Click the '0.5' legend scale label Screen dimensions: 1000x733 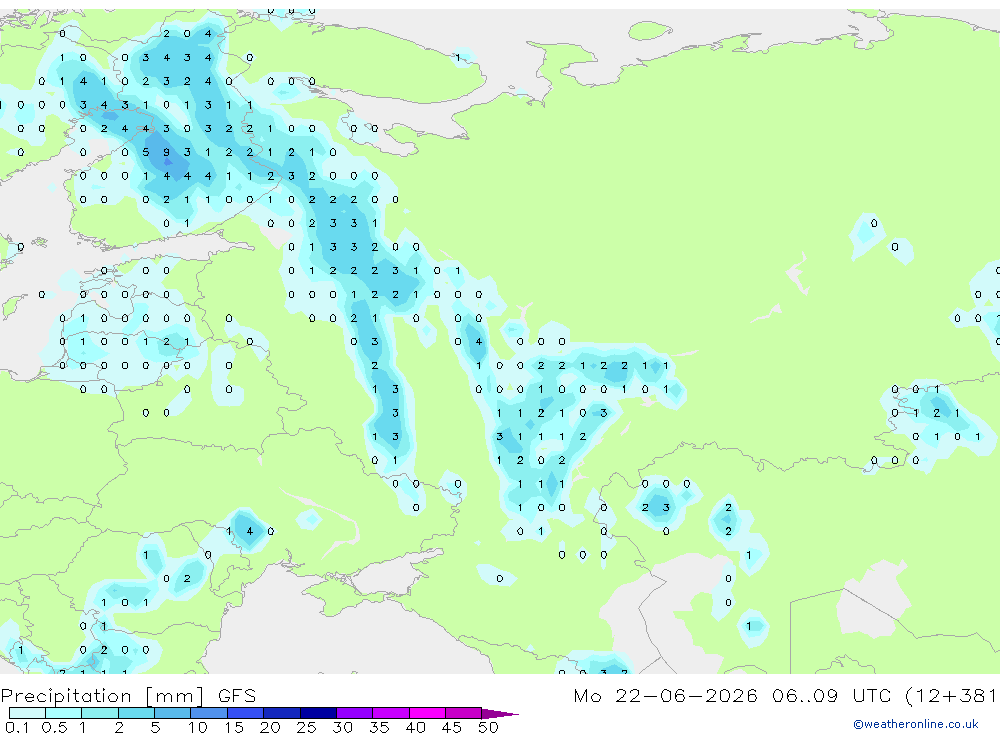(54, 727)
